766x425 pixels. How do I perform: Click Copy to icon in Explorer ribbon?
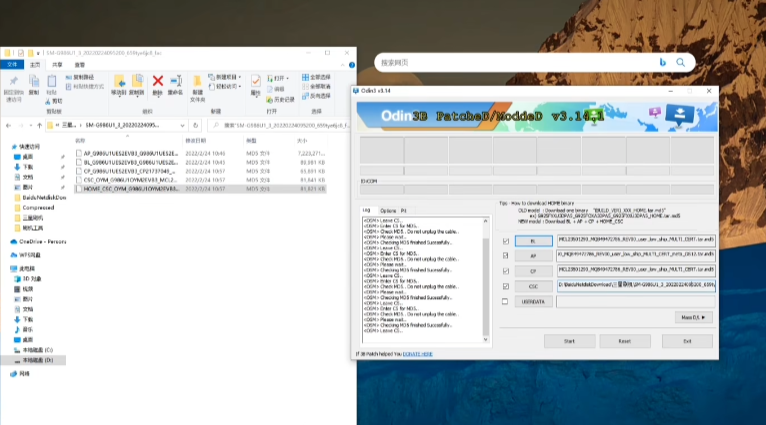click(x=137, y=81)
